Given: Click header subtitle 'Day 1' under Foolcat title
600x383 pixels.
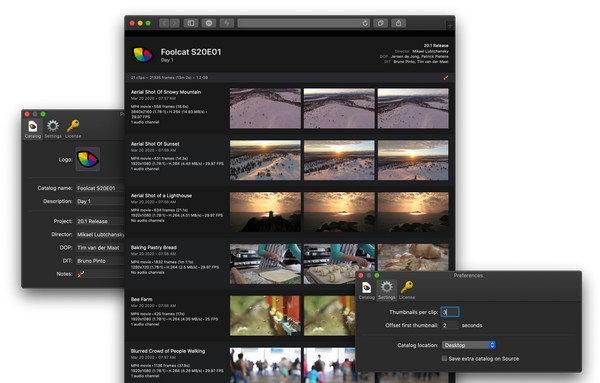Looking at the screenshot, I should click(167, 60).
